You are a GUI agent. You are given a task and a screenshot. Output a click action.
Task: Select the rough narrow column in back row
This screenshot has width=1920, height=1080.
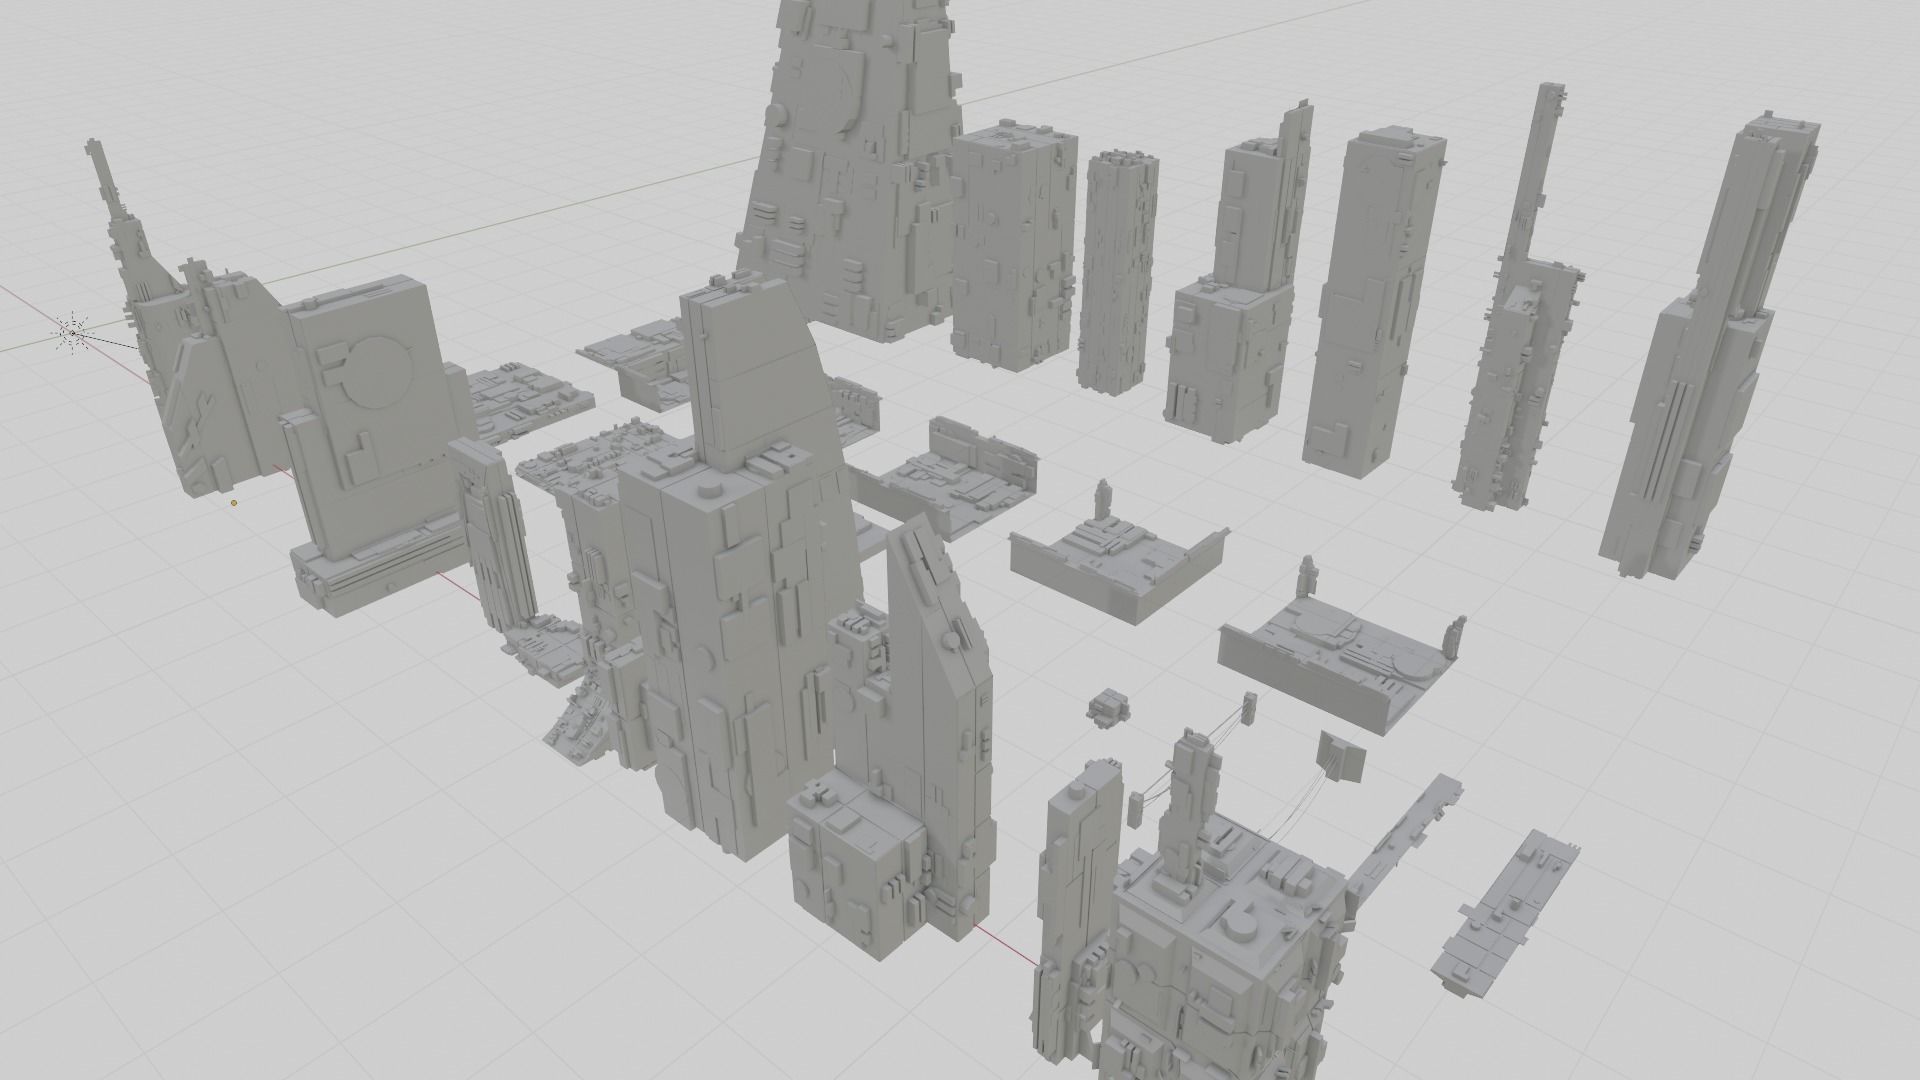[x=1117, y=270]
